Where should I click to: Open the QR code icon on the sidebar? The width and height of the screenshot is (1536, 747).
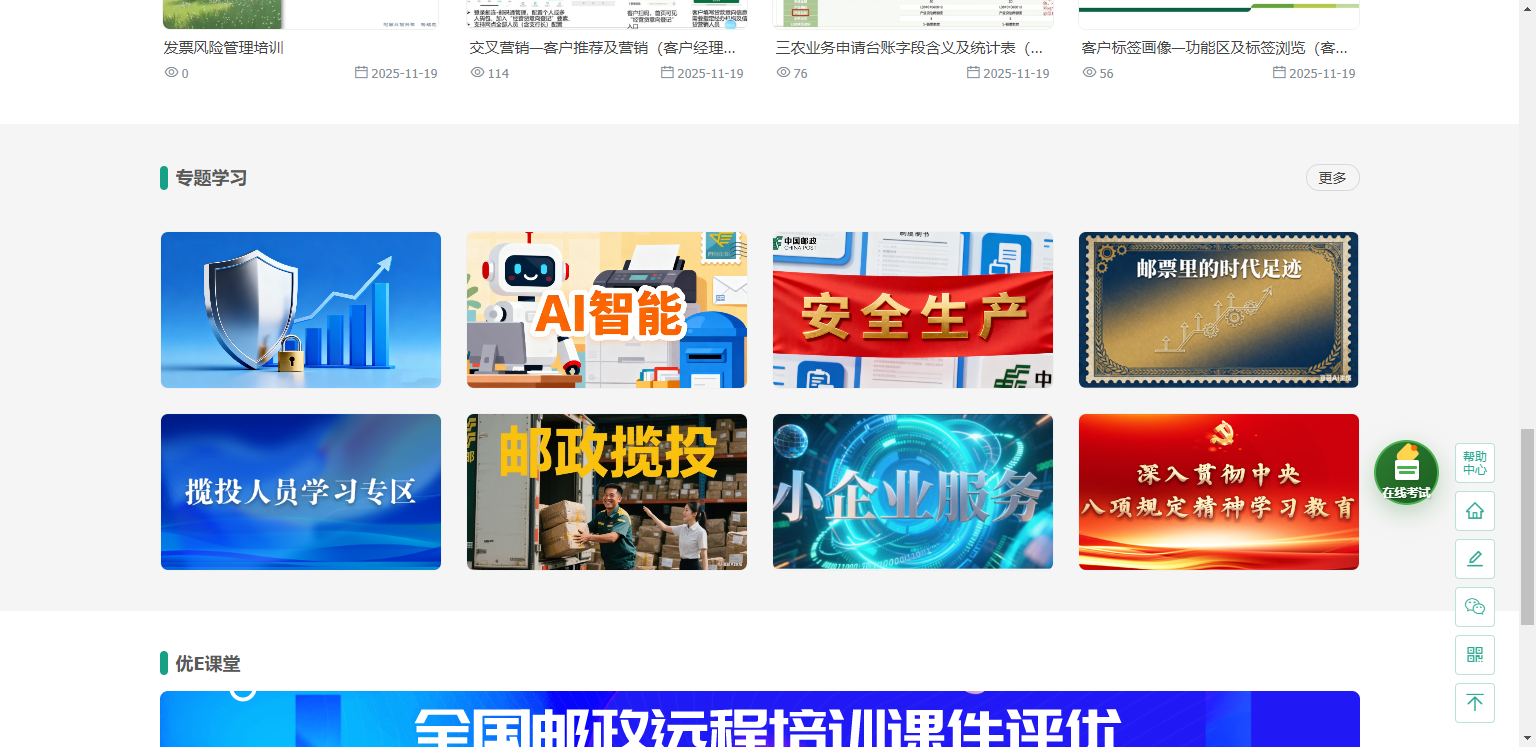coord(1475,655)
